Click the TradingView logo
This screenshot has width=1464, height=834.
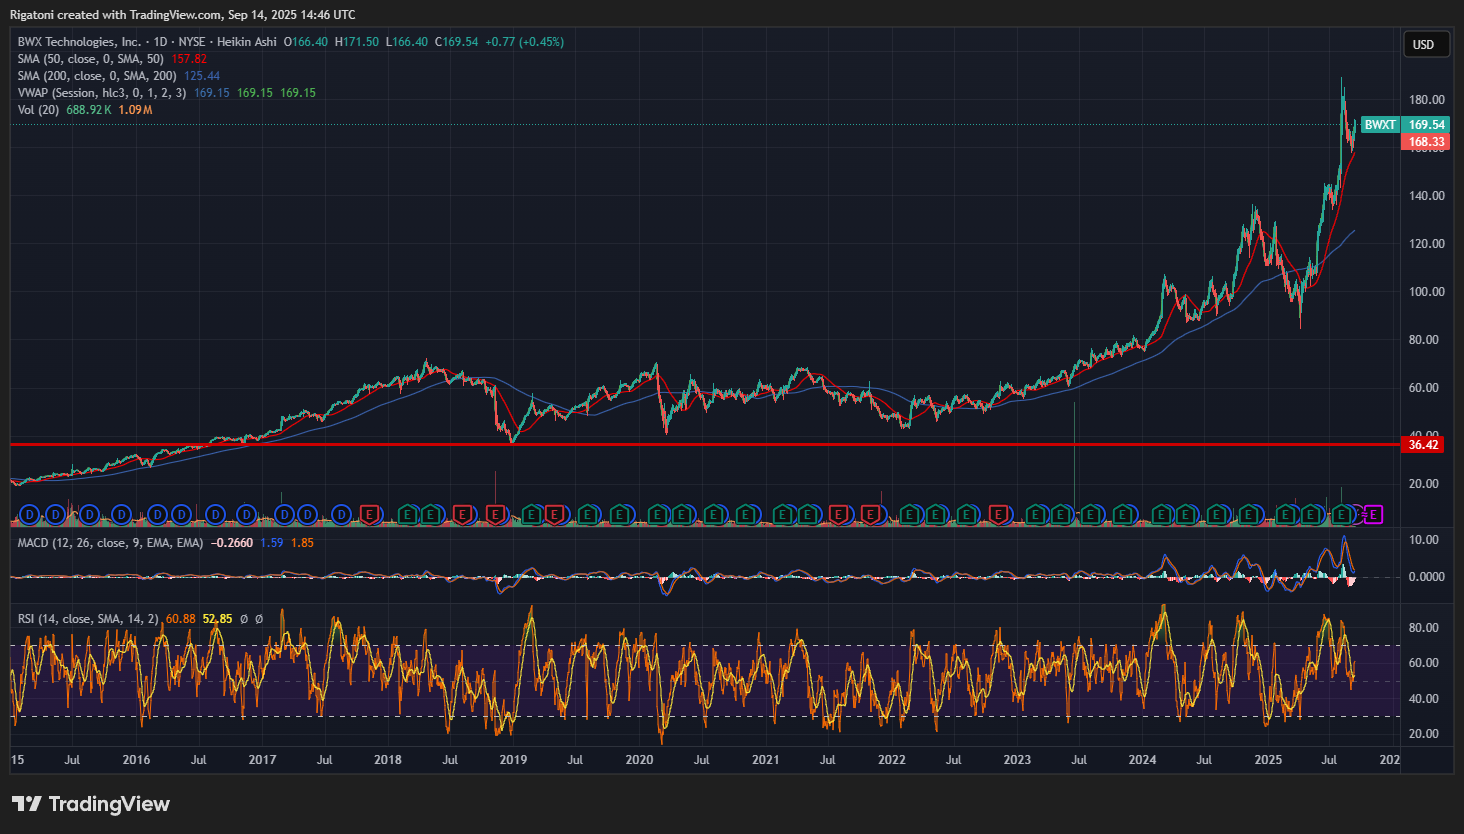pos(91,804)
